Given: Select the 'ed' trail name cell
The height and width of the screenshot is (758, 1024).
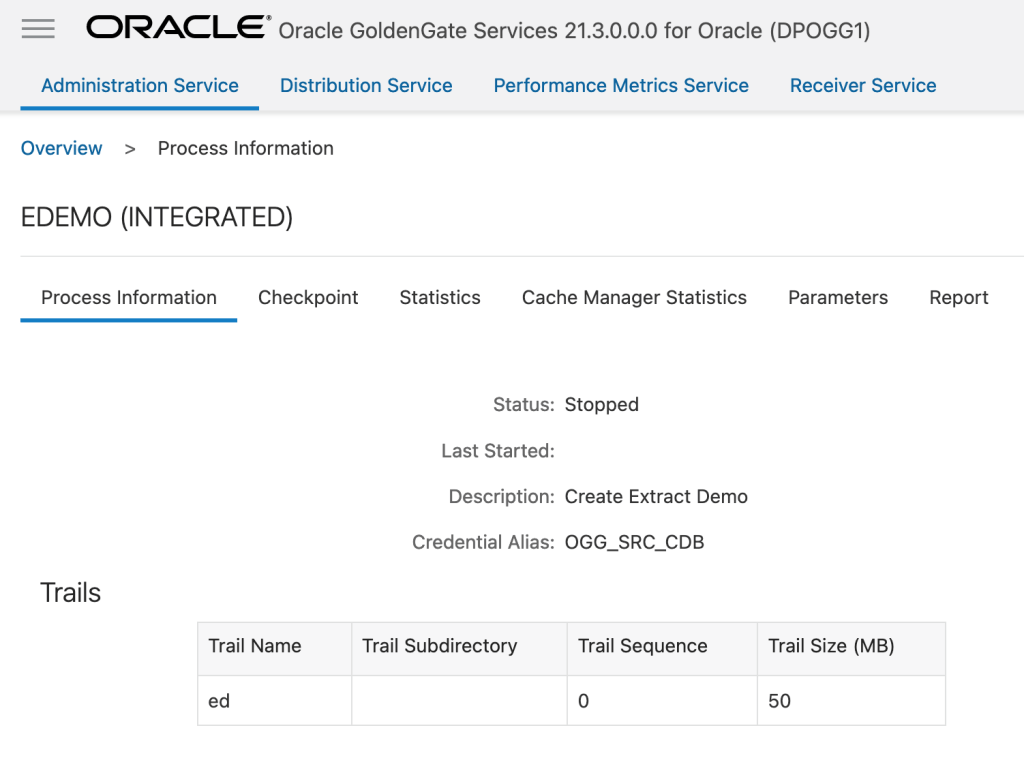Looking at the screenshot, I should point(219,701).
